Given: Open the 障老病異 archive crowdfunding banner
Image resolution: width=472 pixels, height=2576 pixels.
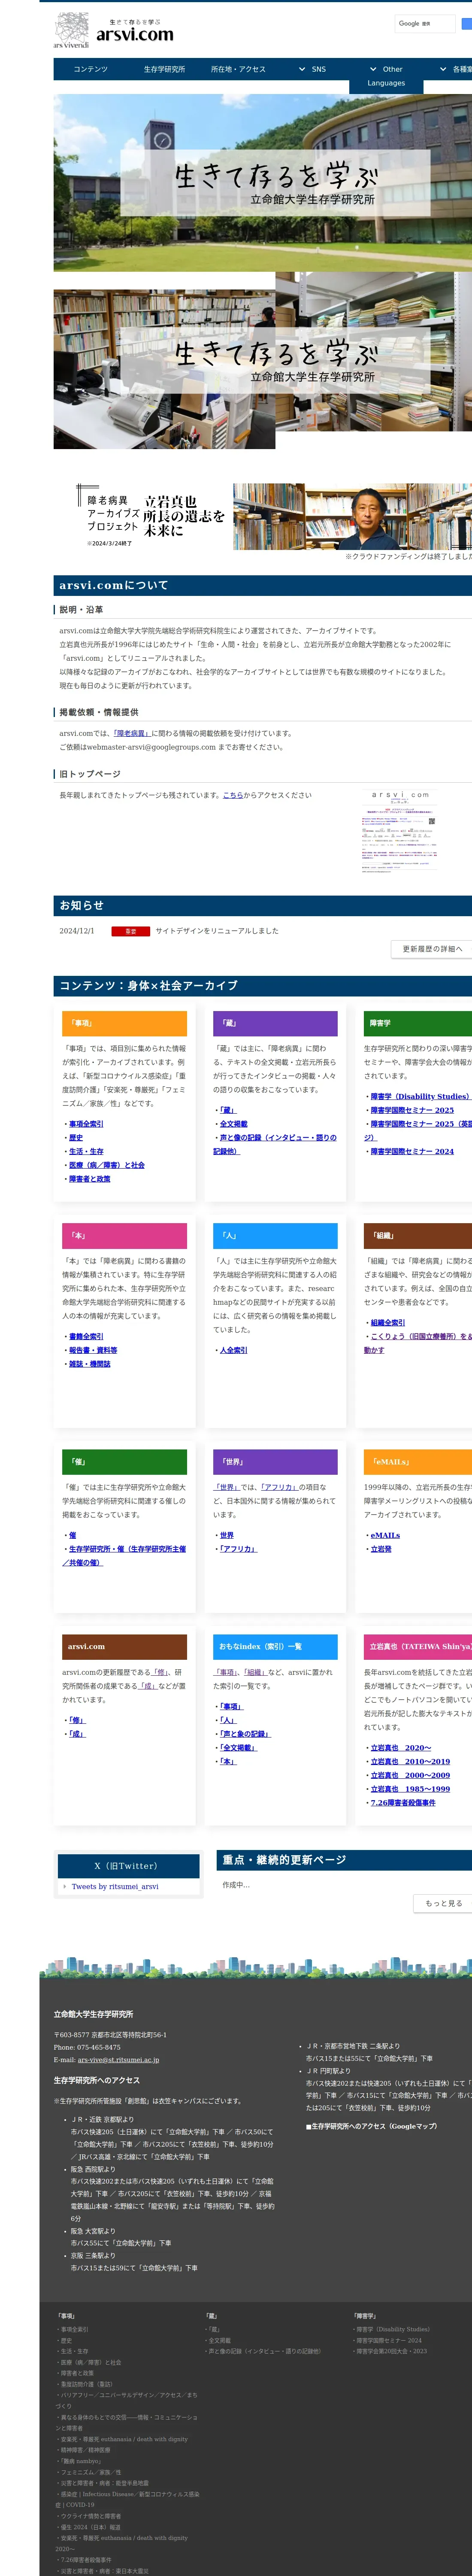Looking at the screenshot, I should [275, 516].
